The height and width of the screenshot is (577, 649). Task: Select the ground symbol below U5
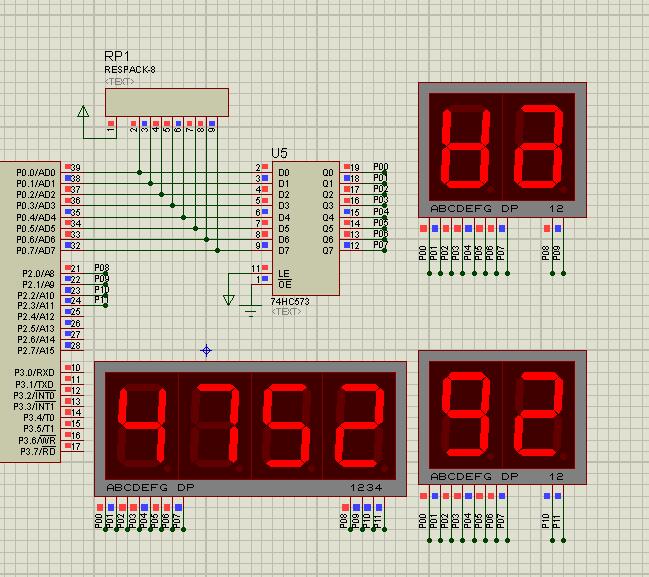click(251, 311)
